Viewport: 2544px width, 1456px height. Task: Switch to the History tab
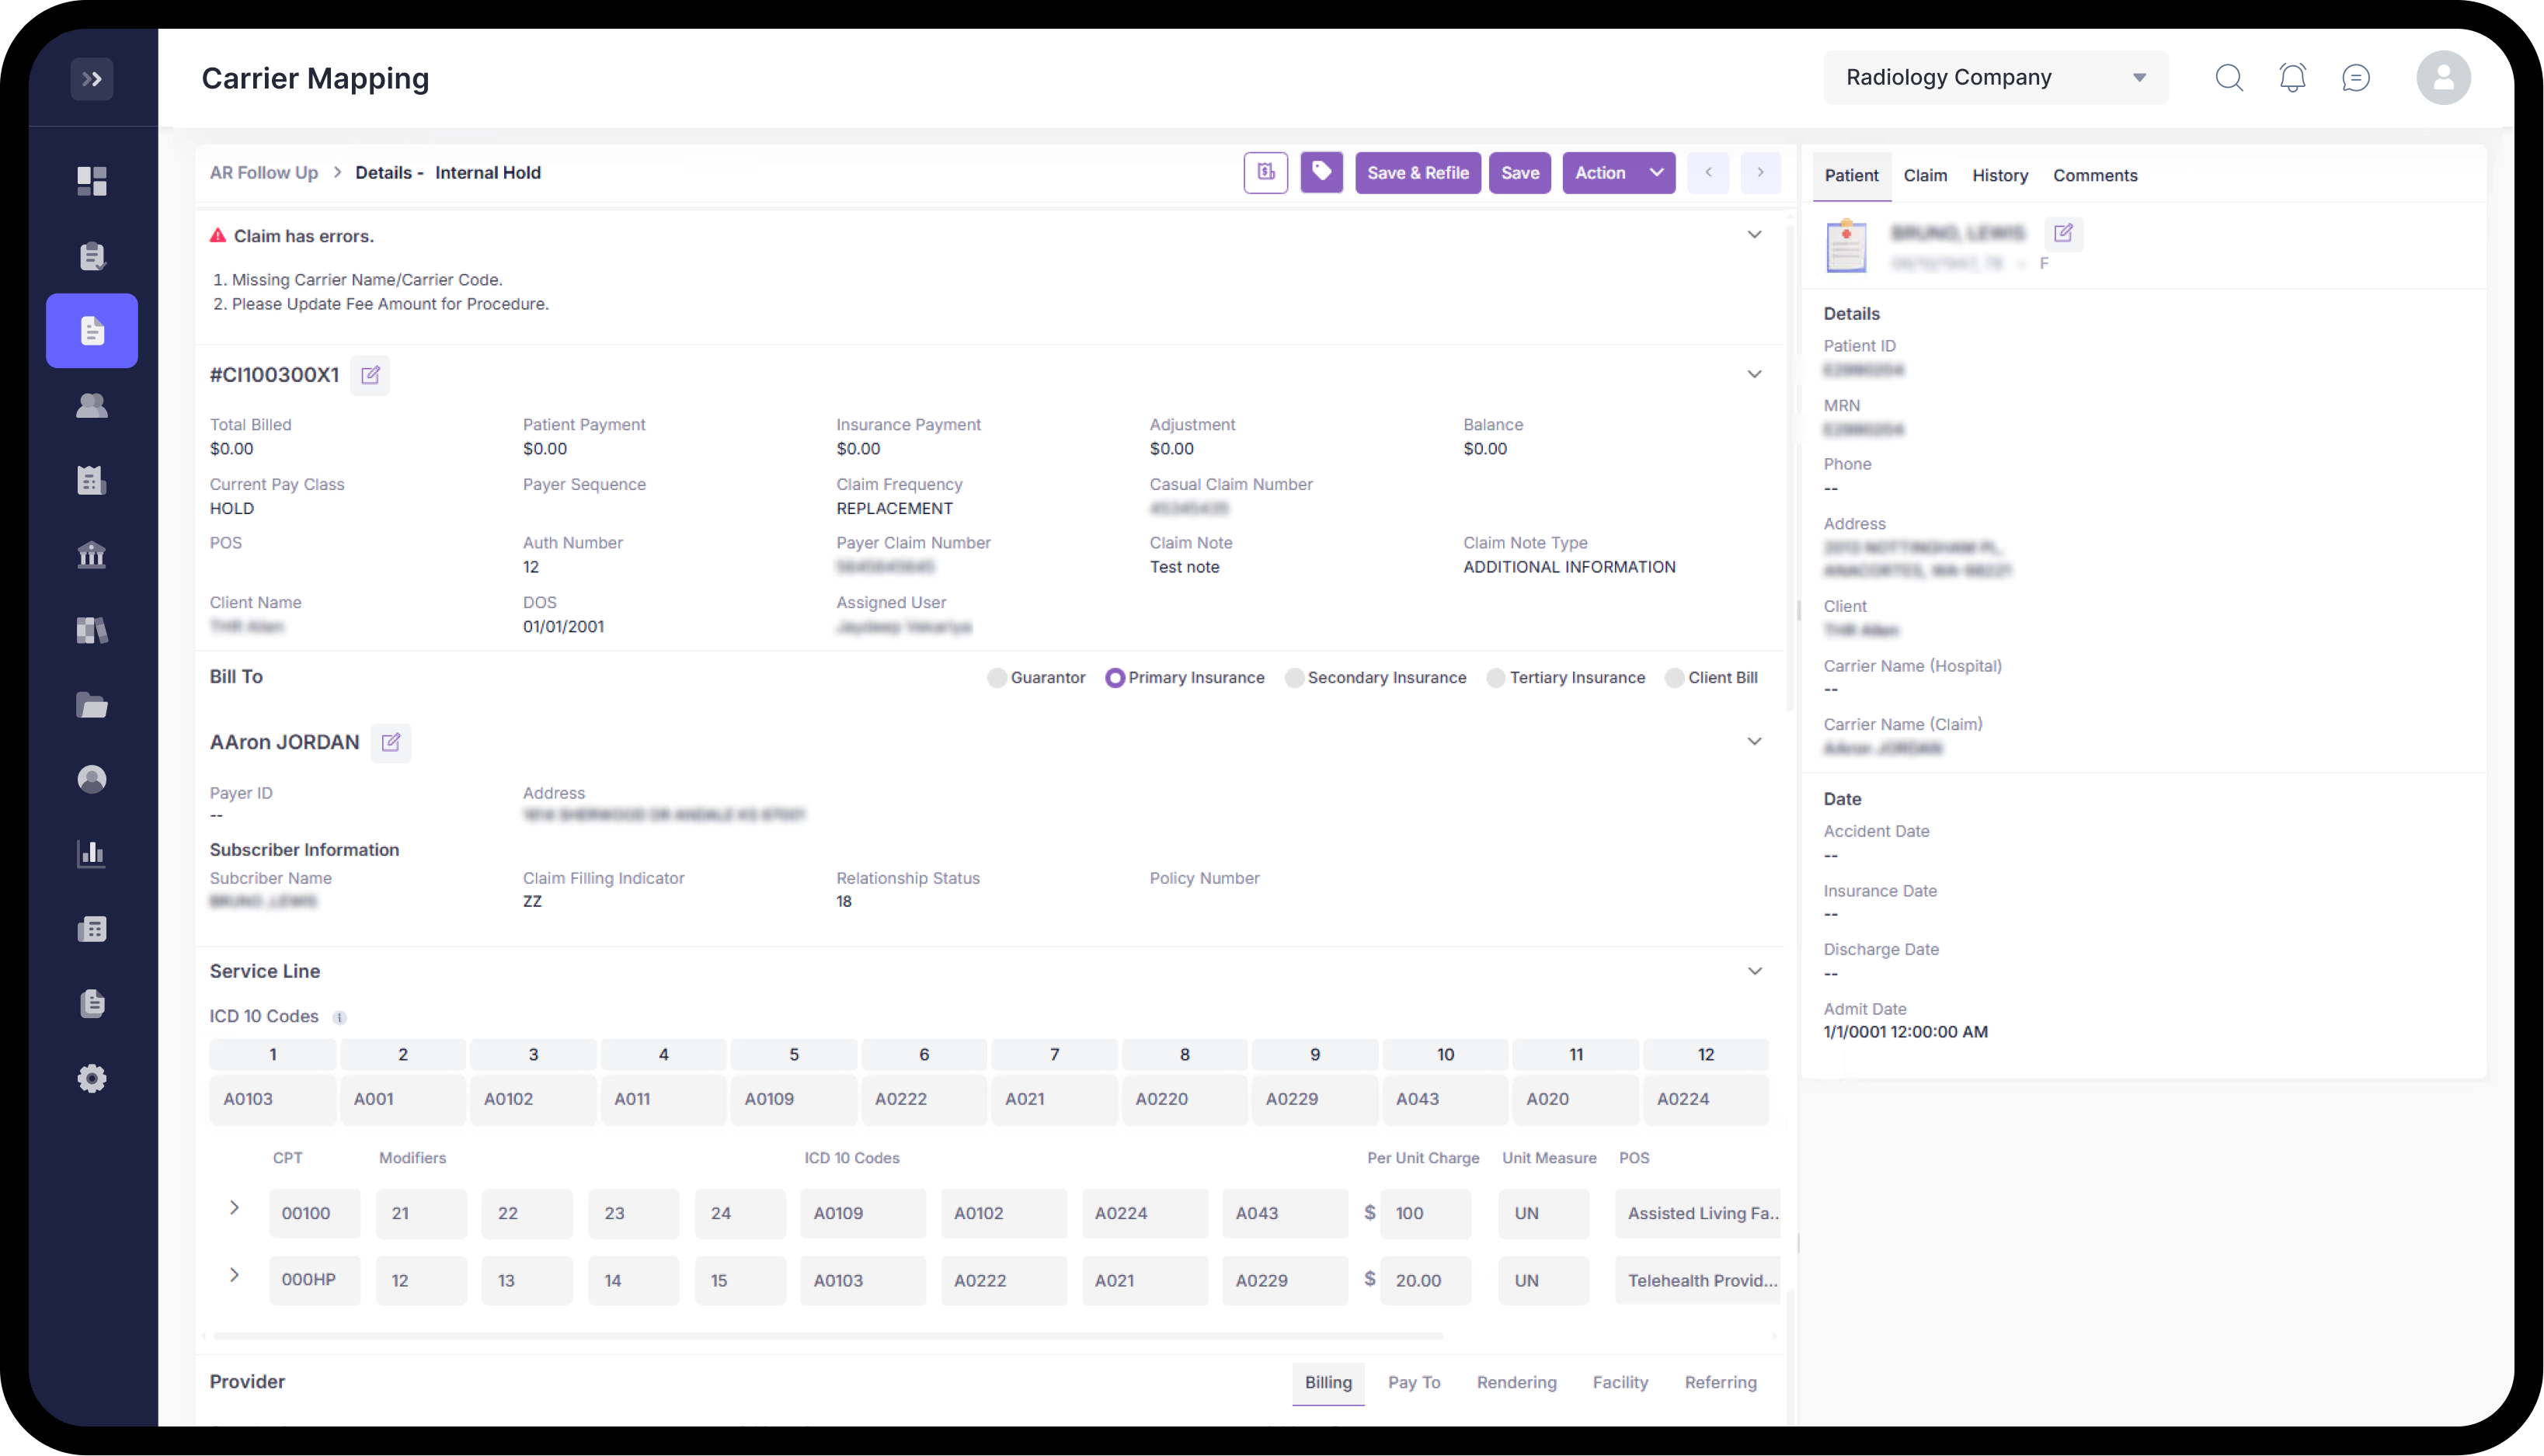(1999, 175)
